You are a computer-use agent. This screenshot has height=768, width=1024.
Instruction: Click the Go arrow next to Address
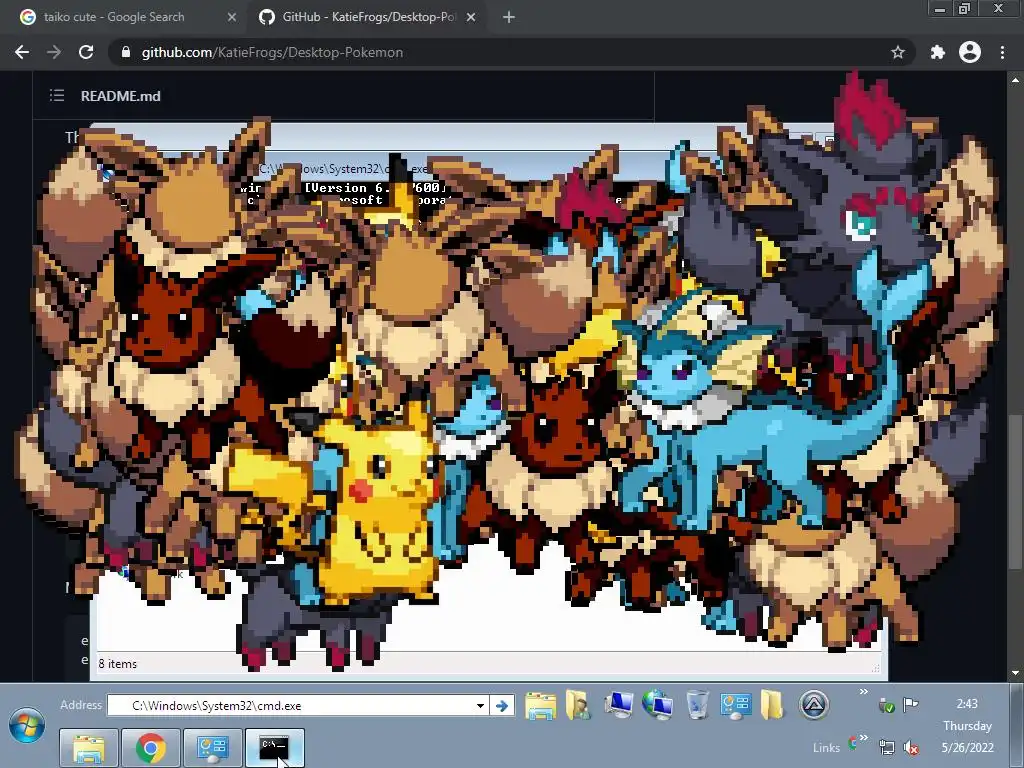coord(502,705)
